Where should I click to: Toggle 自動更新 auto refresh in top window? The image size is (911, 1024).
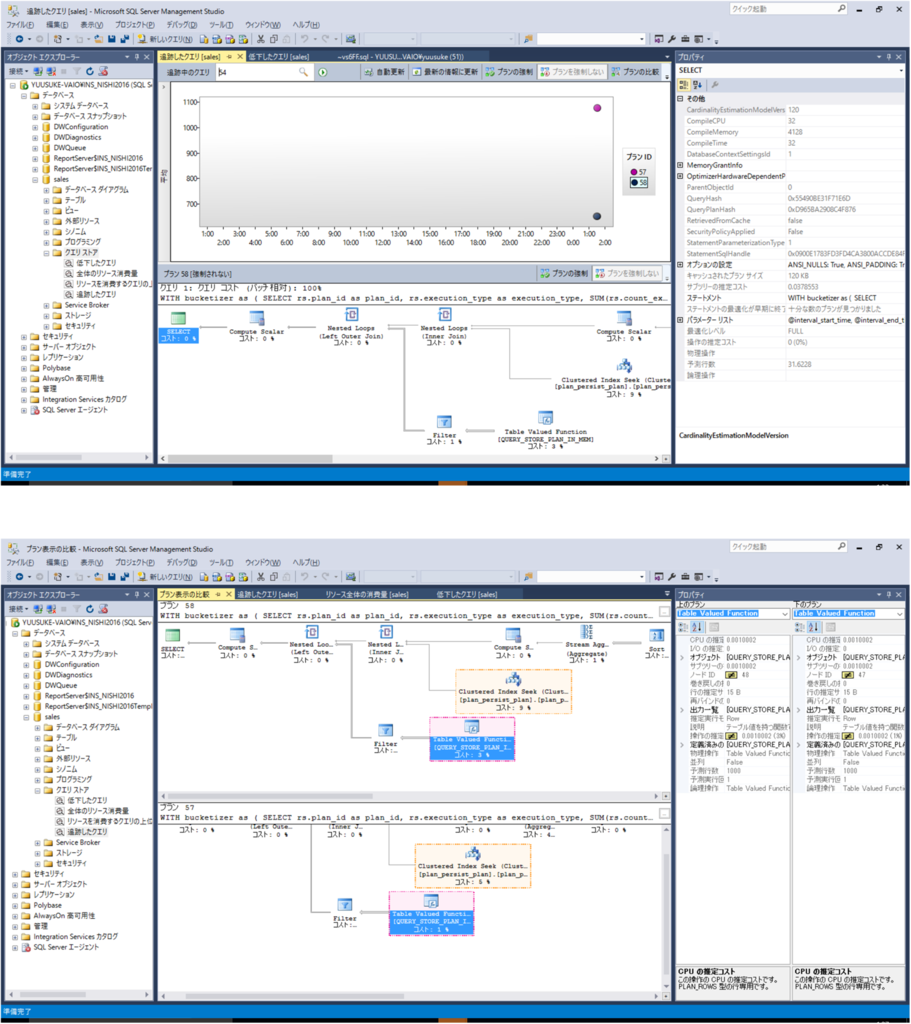pyautogui.click(x=384, y=72)
